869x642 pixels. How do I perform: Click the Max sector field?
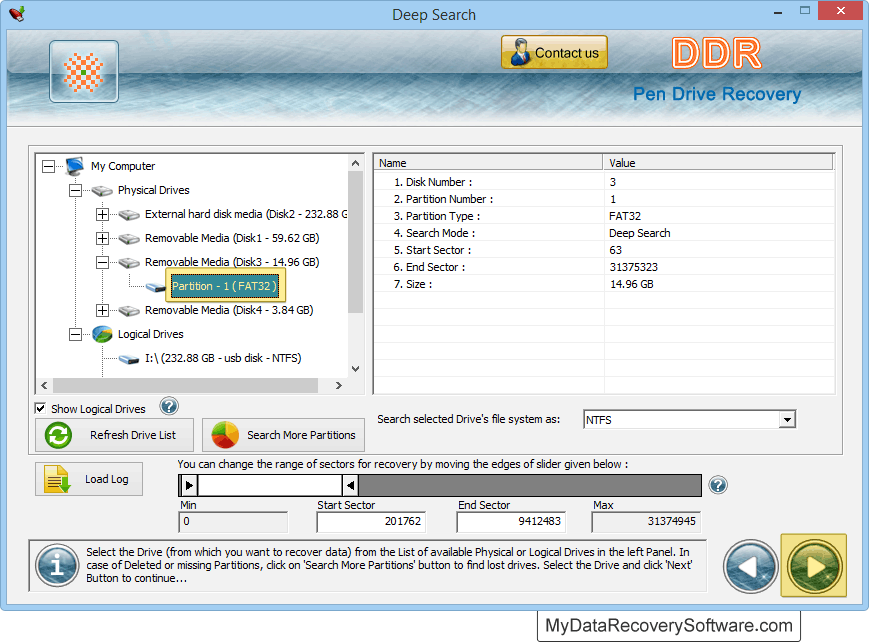coord(646,522)
